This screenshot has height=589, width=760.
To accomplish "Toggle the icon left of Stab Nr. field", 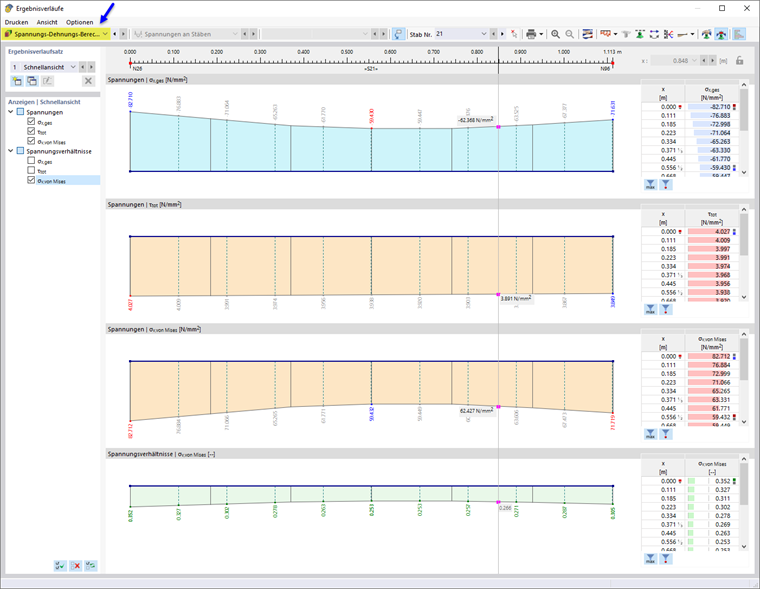I will [398, 34].
